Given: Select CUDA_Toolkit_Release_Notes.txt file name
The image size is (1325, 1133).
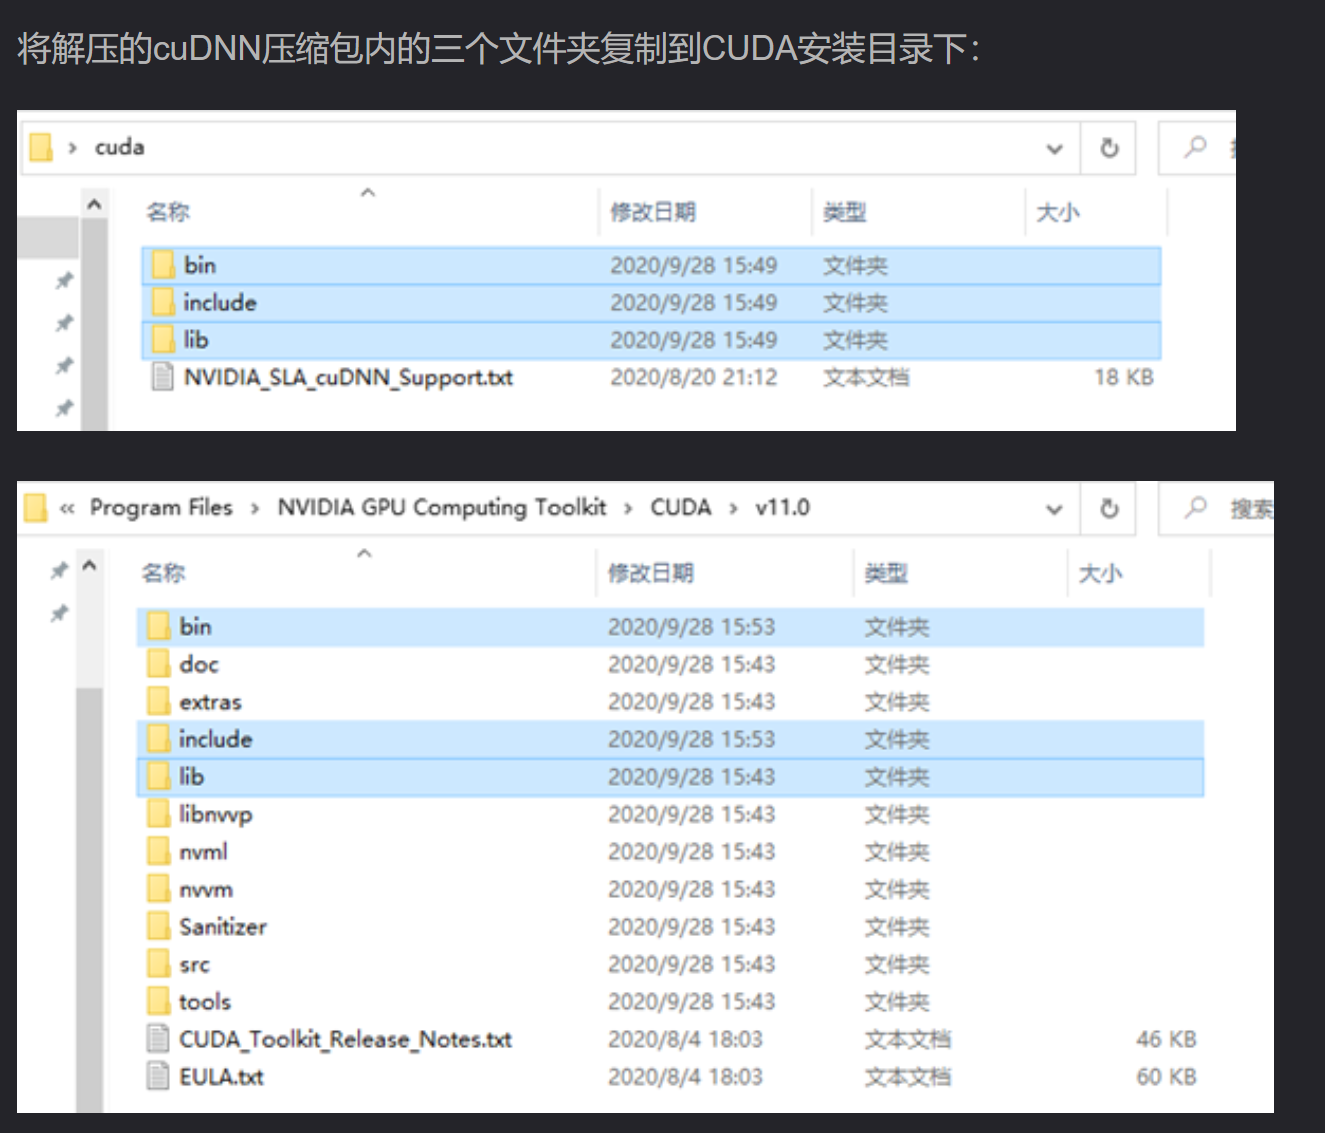Looking at the screenshot, I should click(x=345, y=1039).
